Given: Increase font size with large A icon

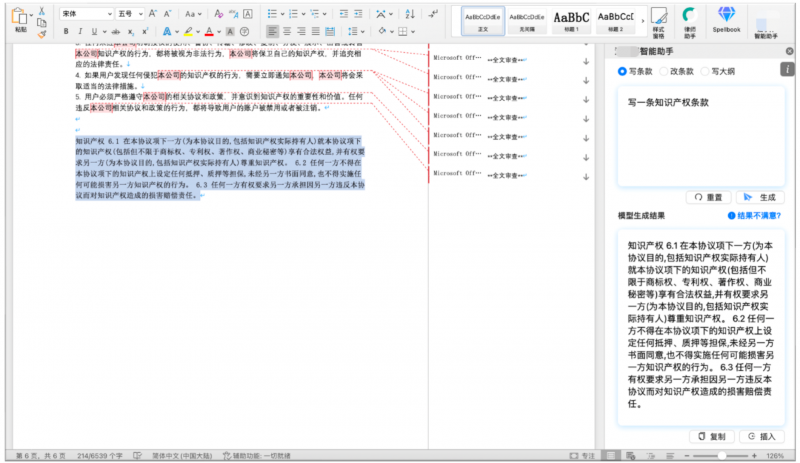Looking at the screenshot, I should (153, 14).
